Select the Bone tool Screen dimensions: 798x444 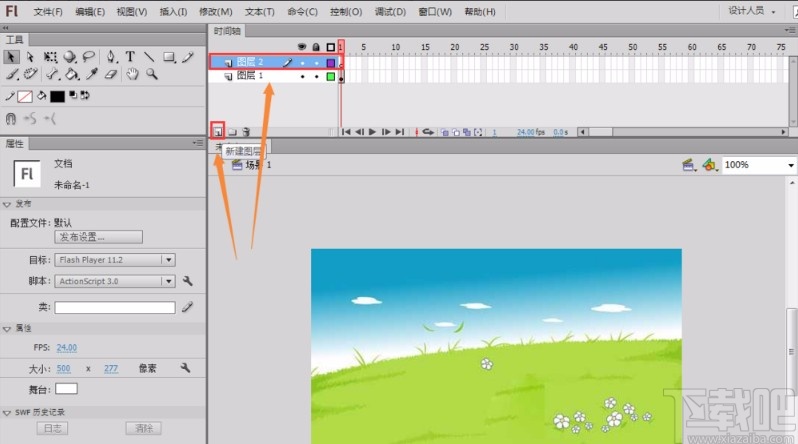point(52,74)
